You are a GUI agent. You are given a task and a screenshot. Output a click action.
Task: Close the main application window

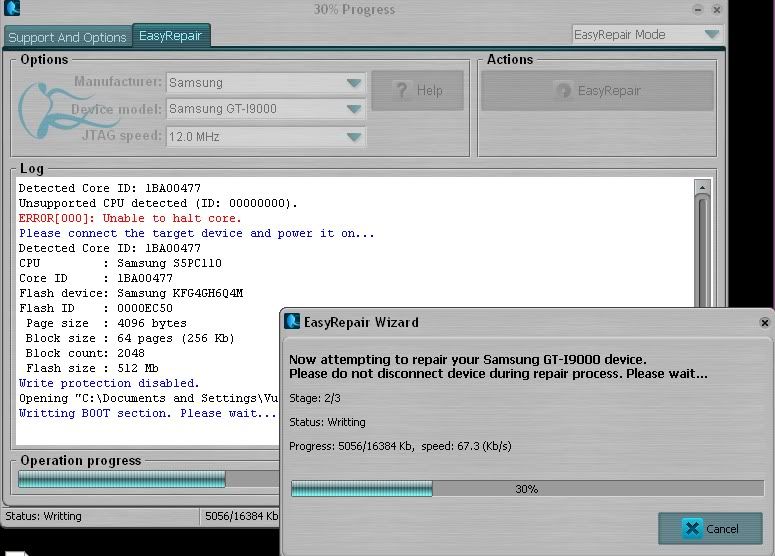[x=717, y=9]
